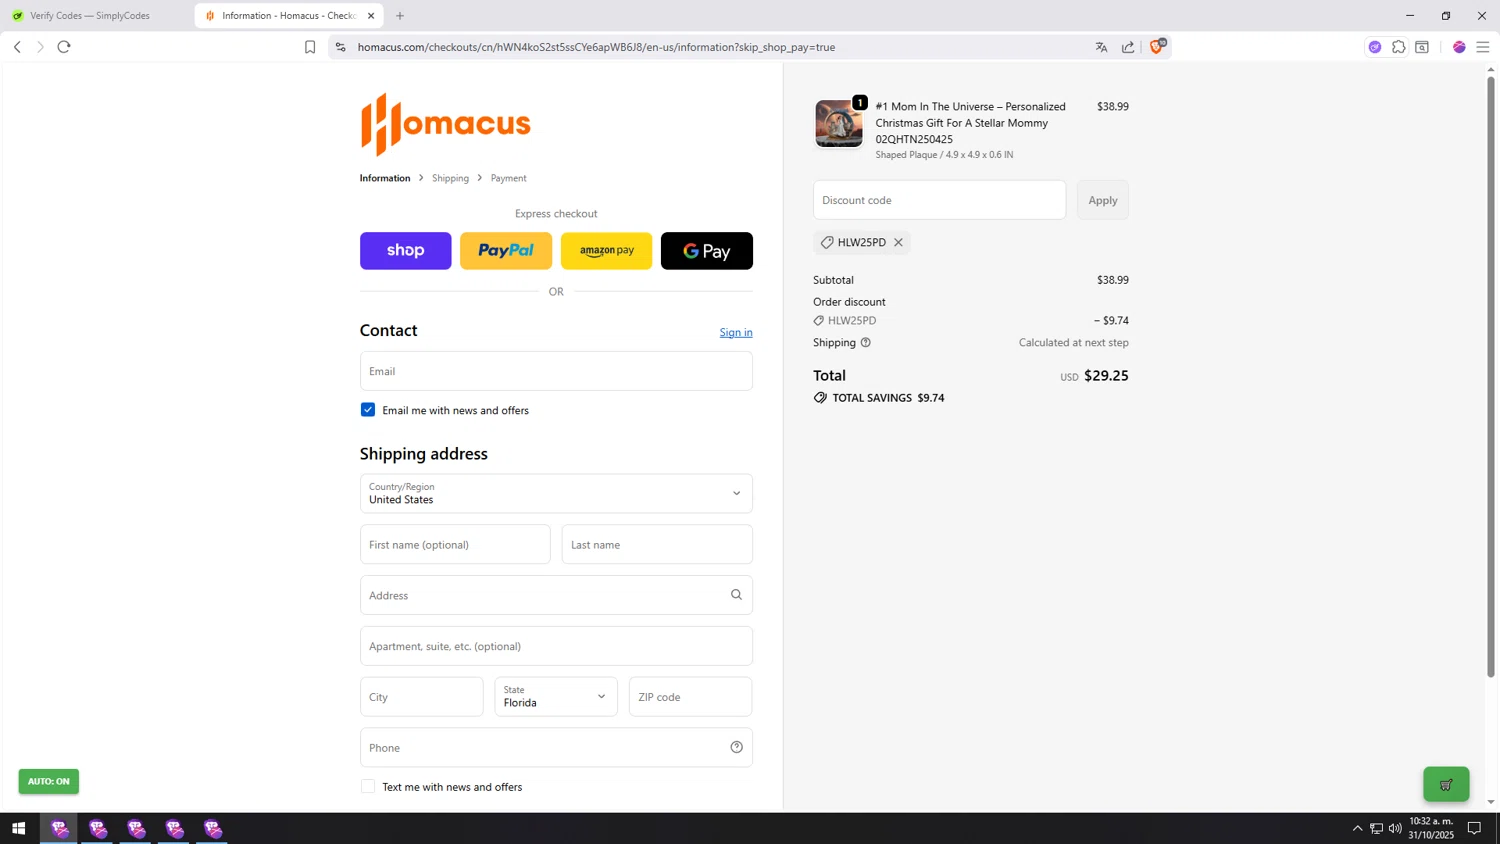Go to Shipping breadcrumb step
This screenshot has height=844, width=1500.
point(450,178)
